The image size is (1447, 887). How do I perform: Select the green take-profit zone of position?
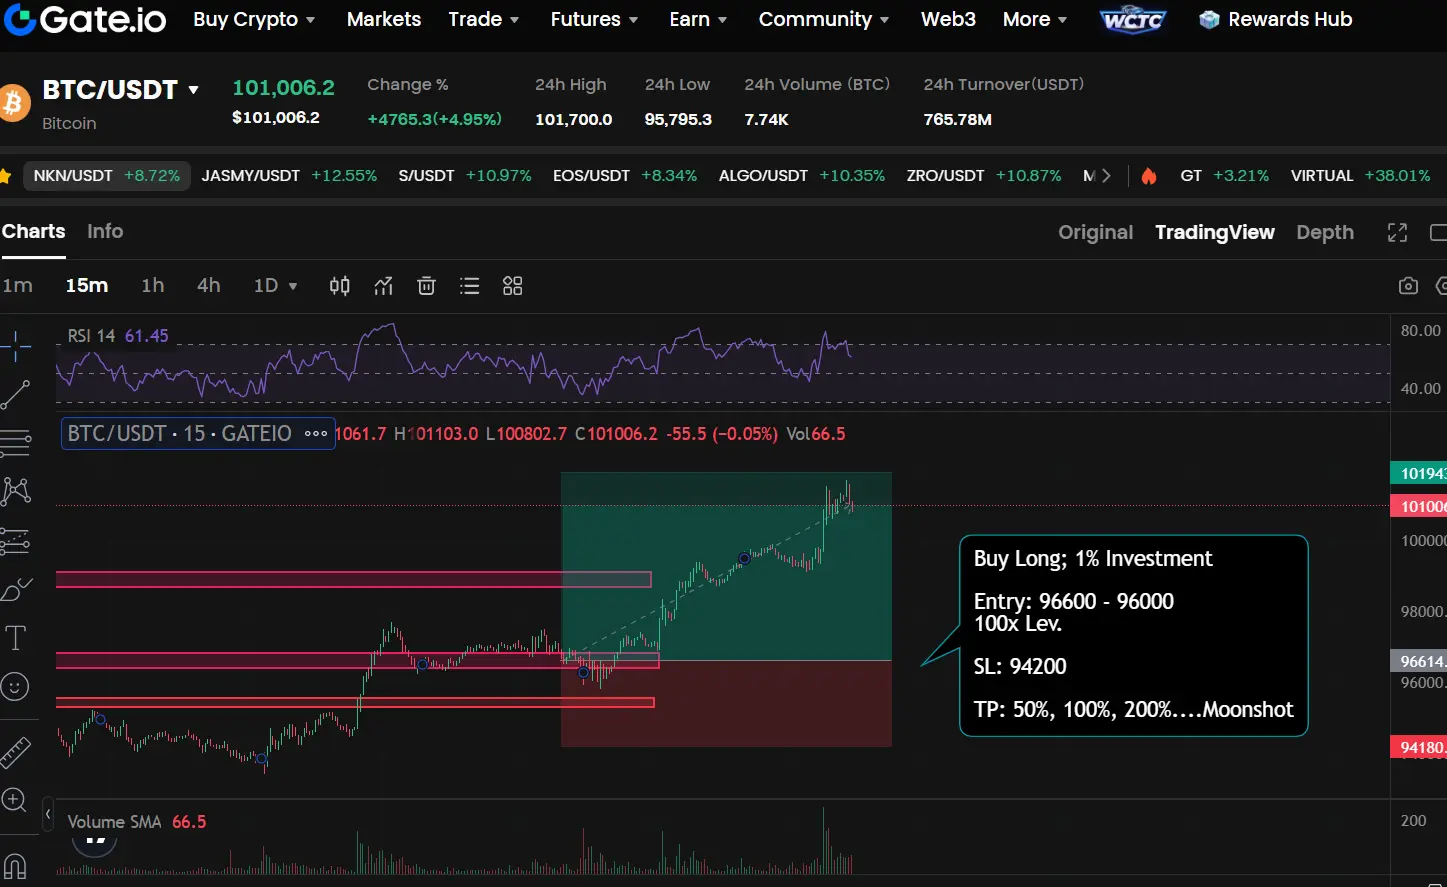726,566
